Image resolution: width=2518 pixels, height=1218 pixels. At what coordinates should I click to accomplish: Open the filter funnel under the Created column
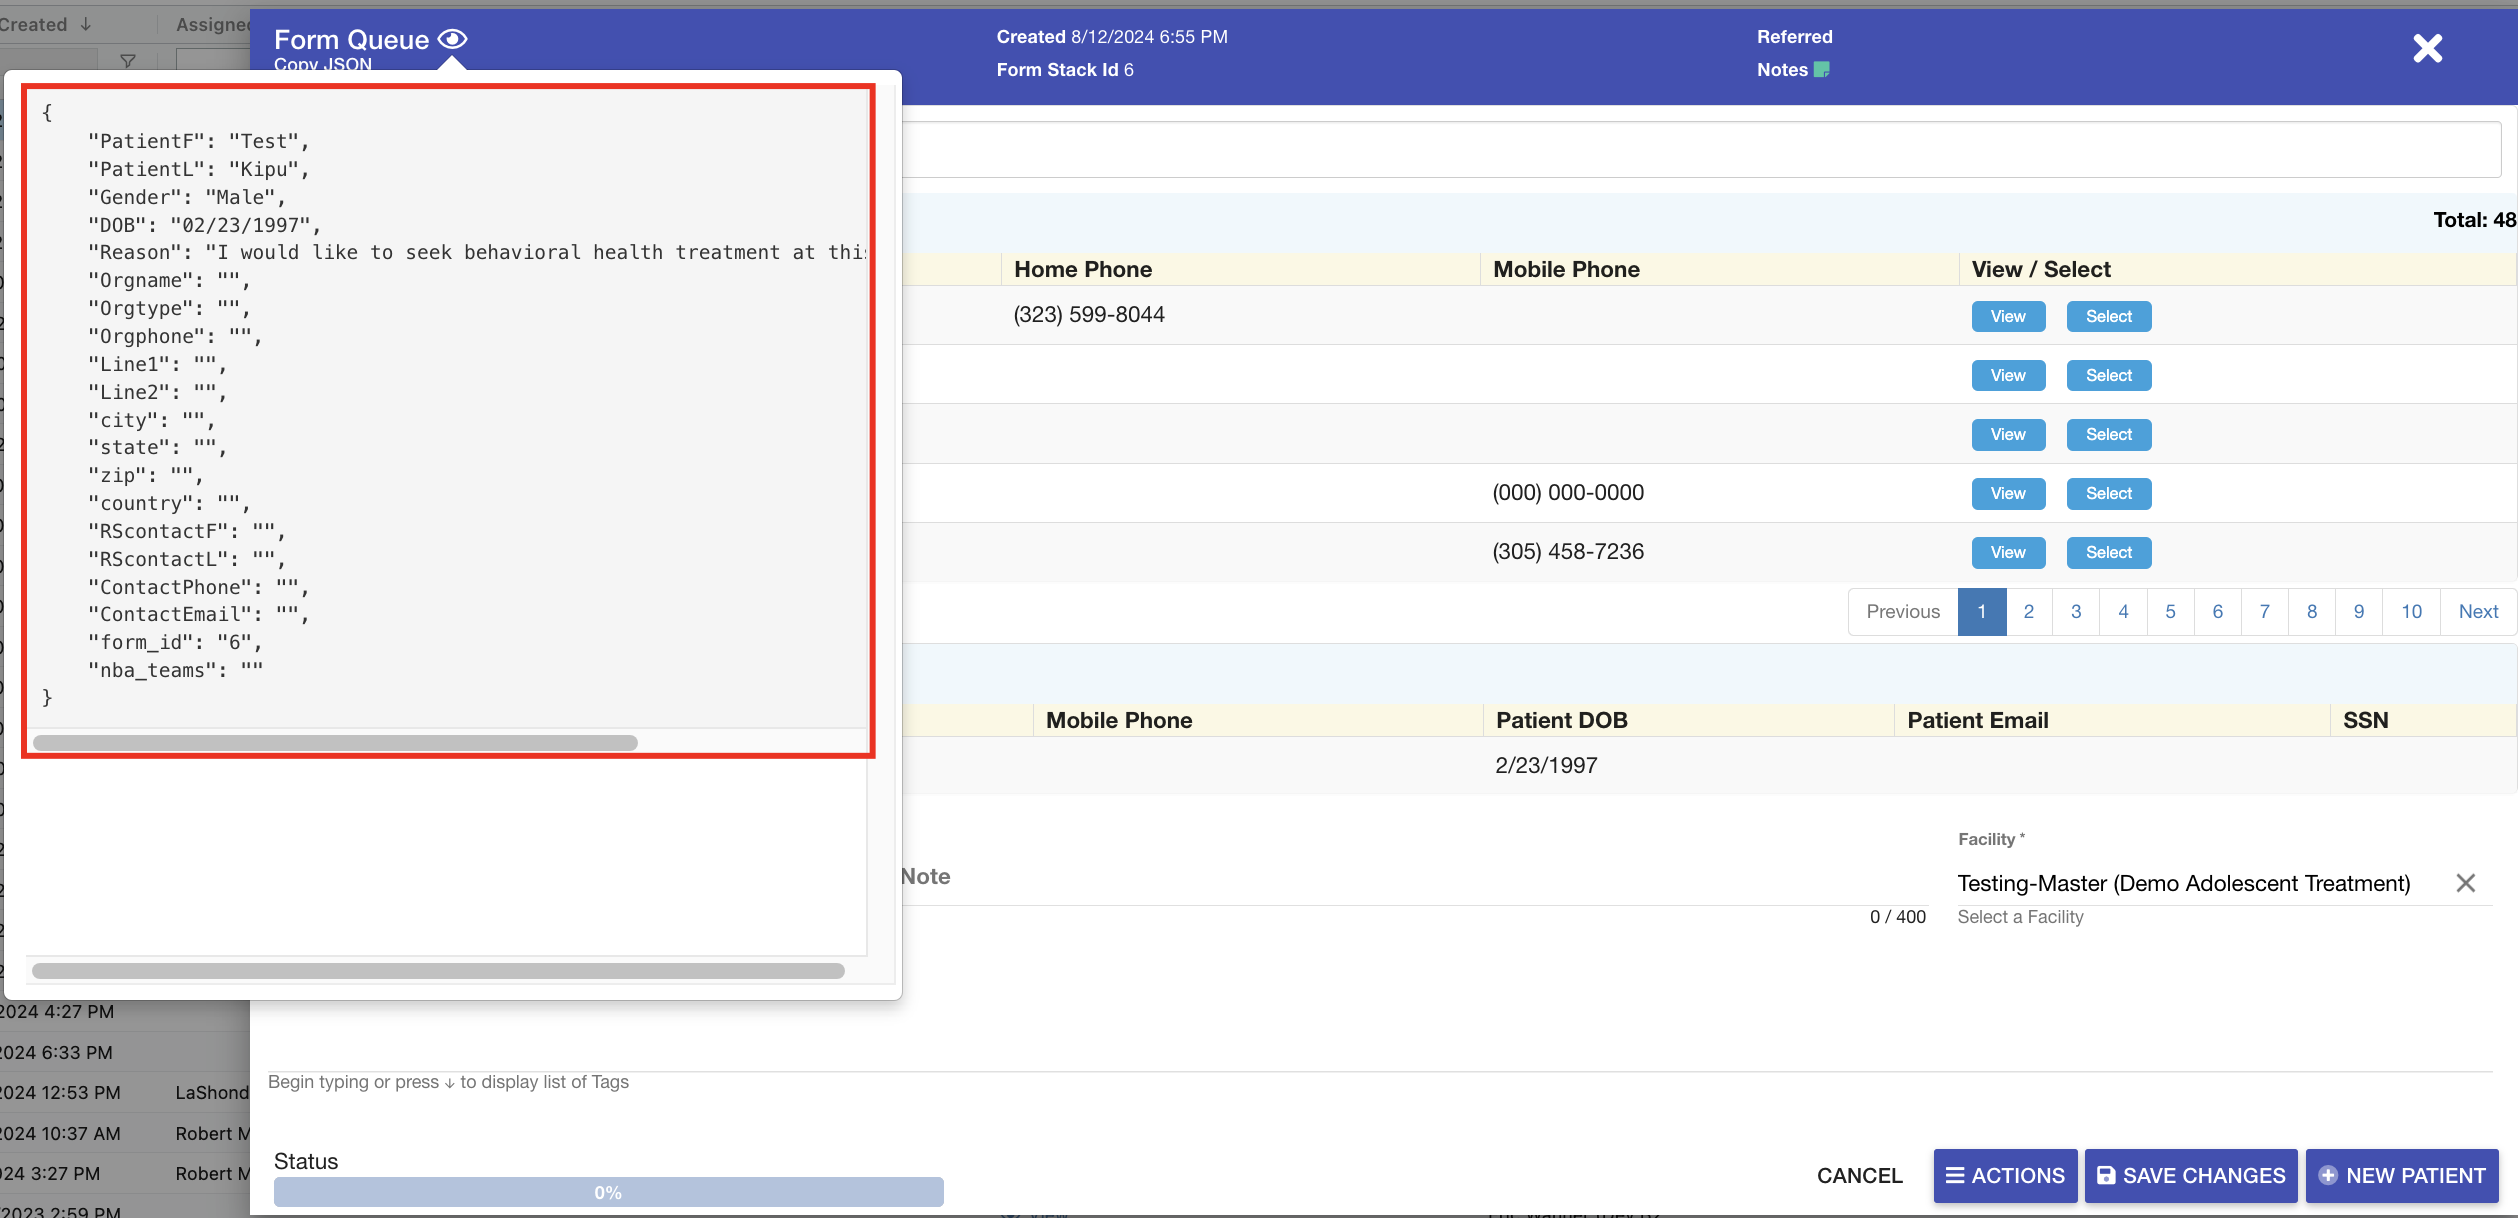point(129,62)
